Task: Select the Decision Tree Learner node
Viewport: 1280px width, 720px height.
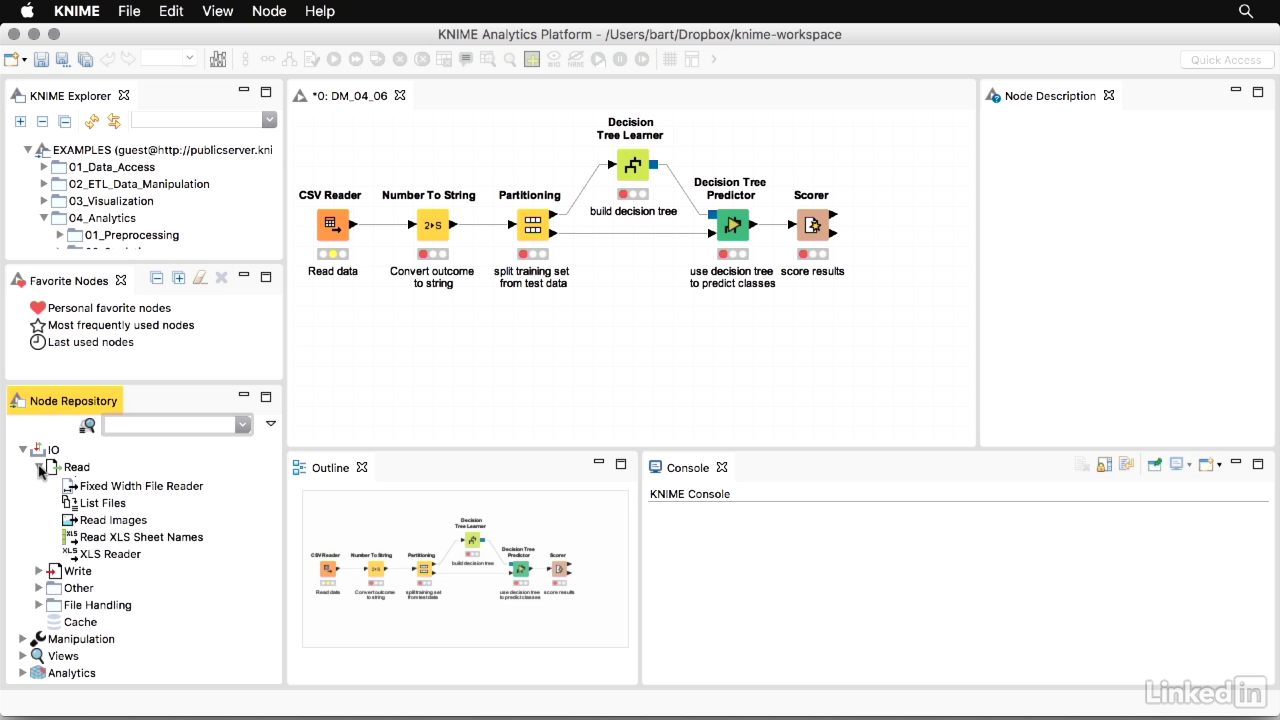Action: [632, 165]
